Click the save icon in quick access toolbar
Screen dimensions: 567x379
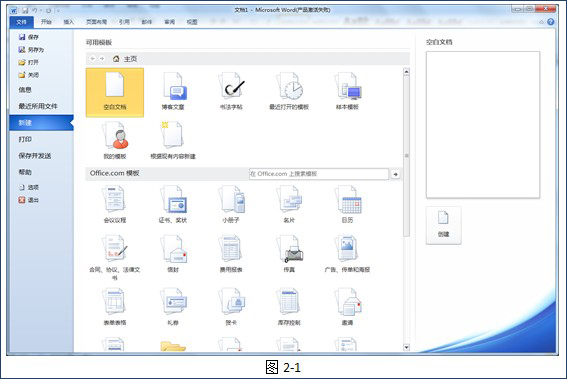pos(25,10)
